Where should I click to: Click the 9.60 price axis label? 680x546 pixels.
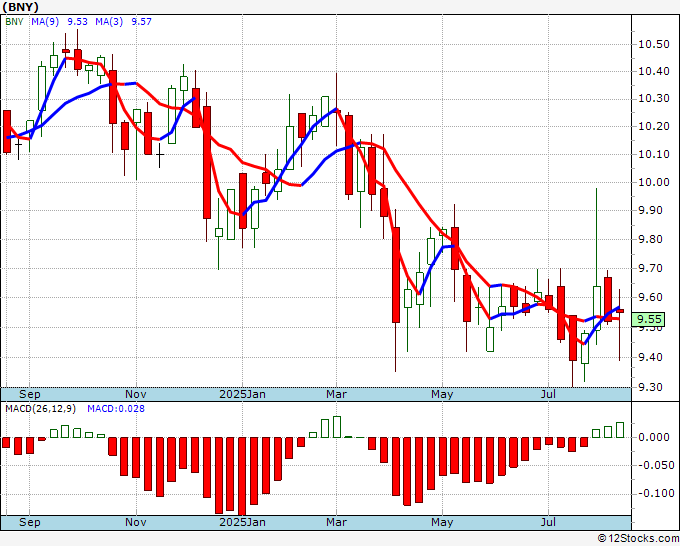point(650,298)
